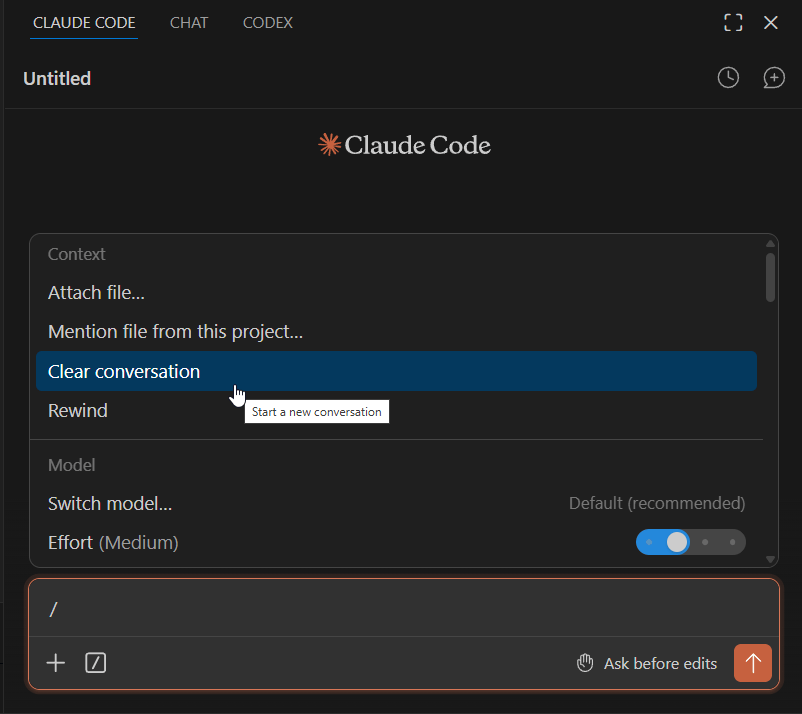
Task: Click the slash command icon
Action: 95,663
